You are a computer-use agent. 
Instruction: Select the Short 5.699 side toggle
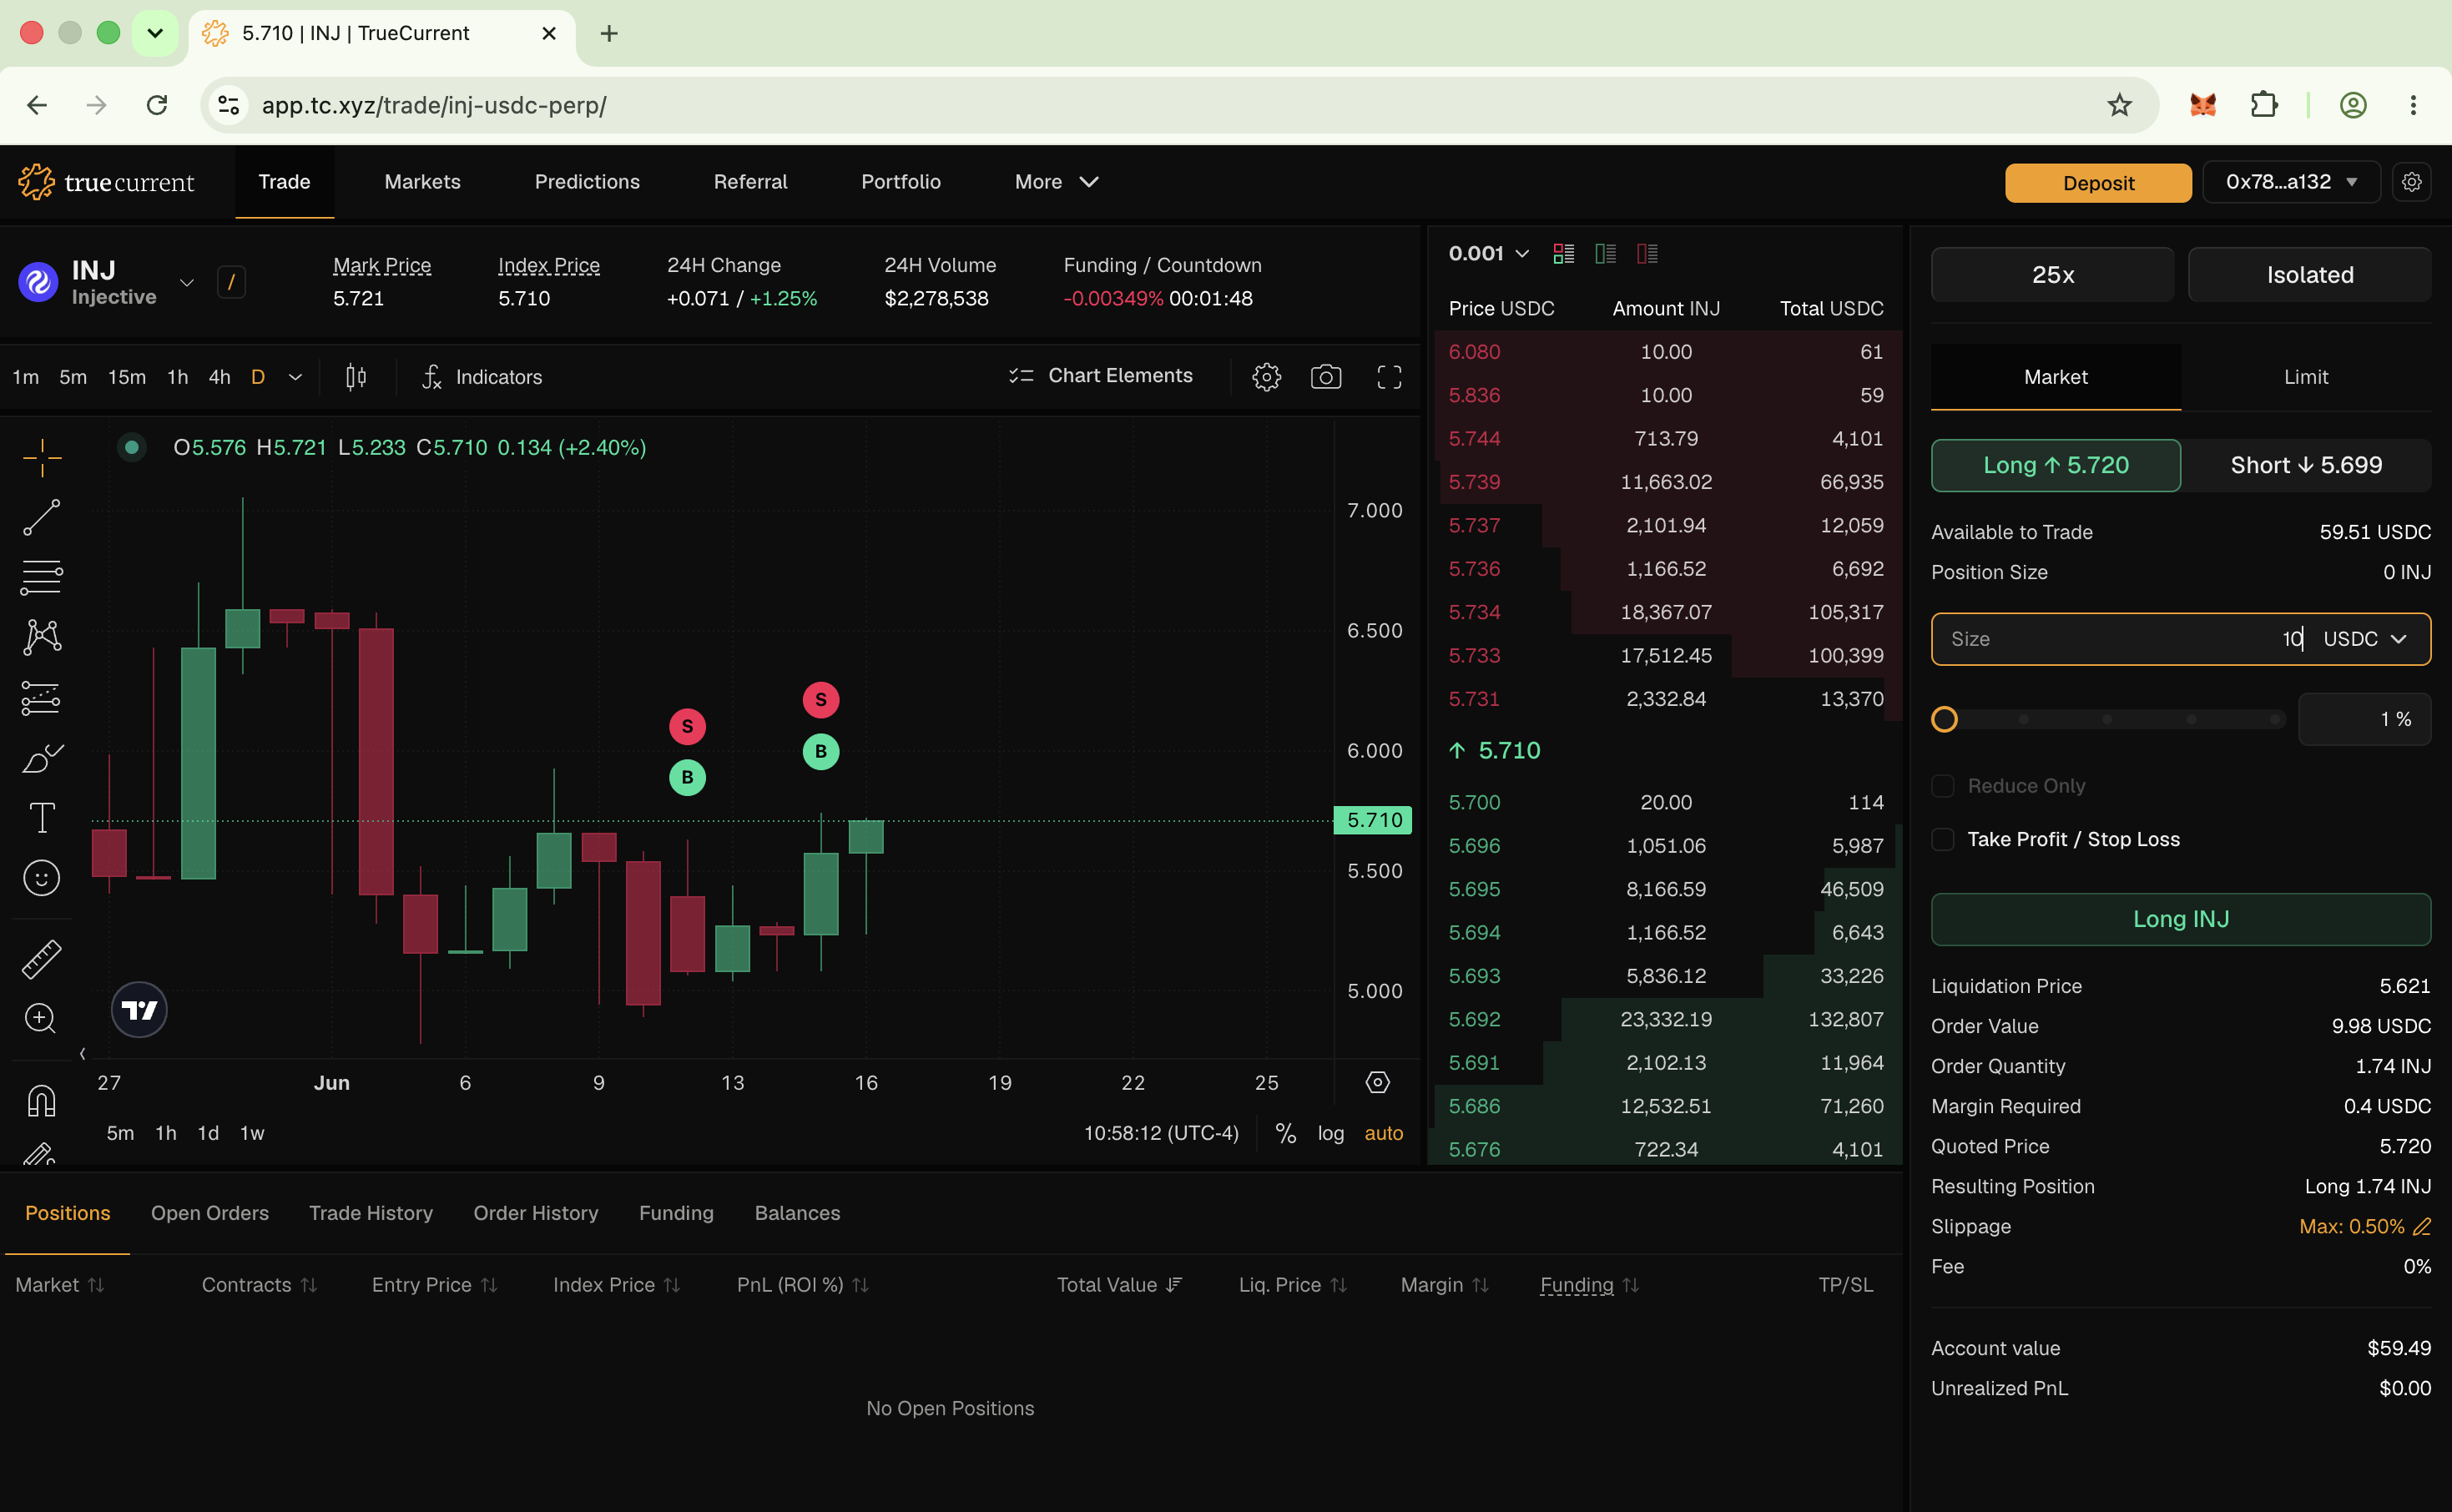[2306, 465]
